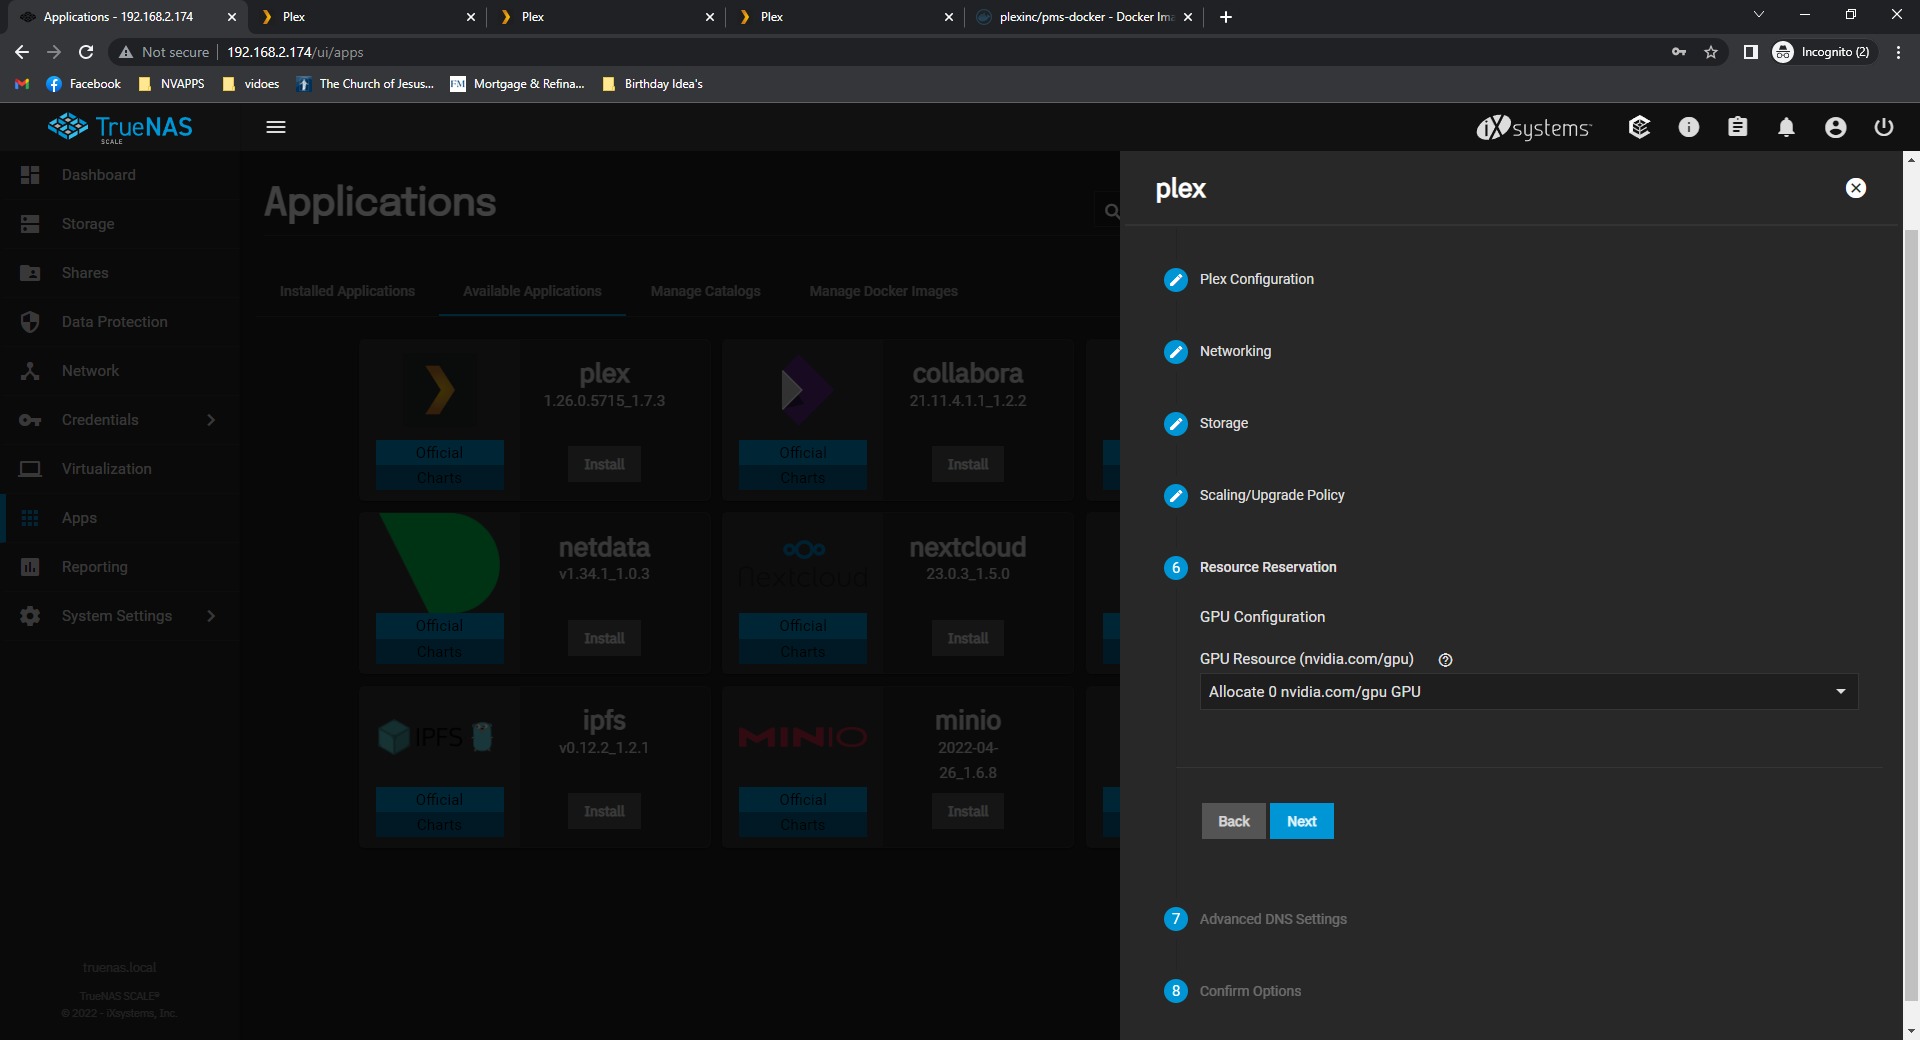Open the alerts bell icon
The width and height of the screenshot is (1920, 1040).
coord(1786,127)
